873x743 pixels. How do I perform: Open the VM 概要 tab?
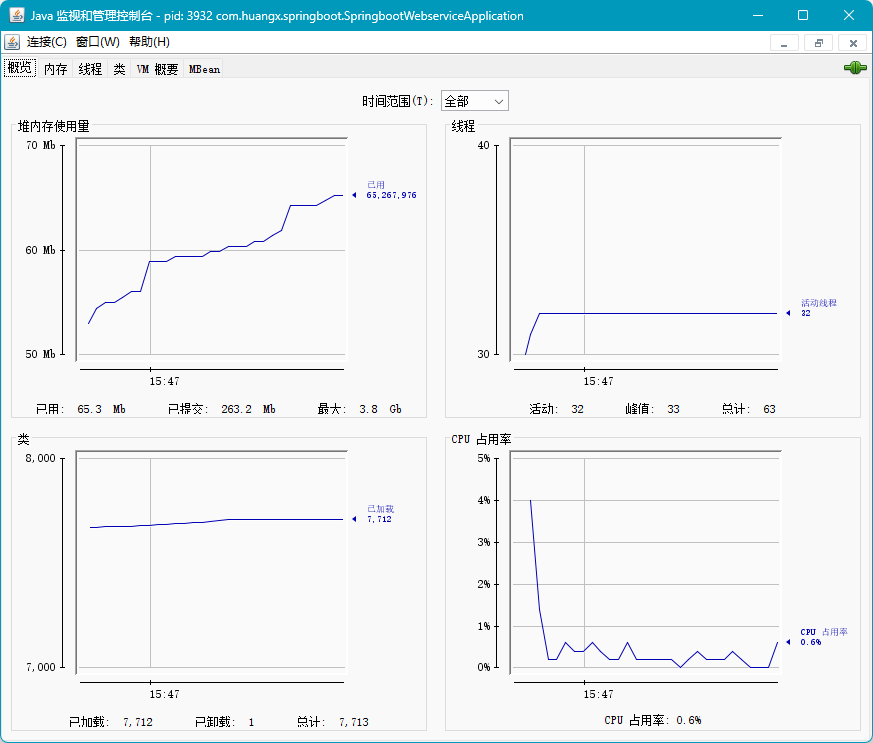point(158,68)
